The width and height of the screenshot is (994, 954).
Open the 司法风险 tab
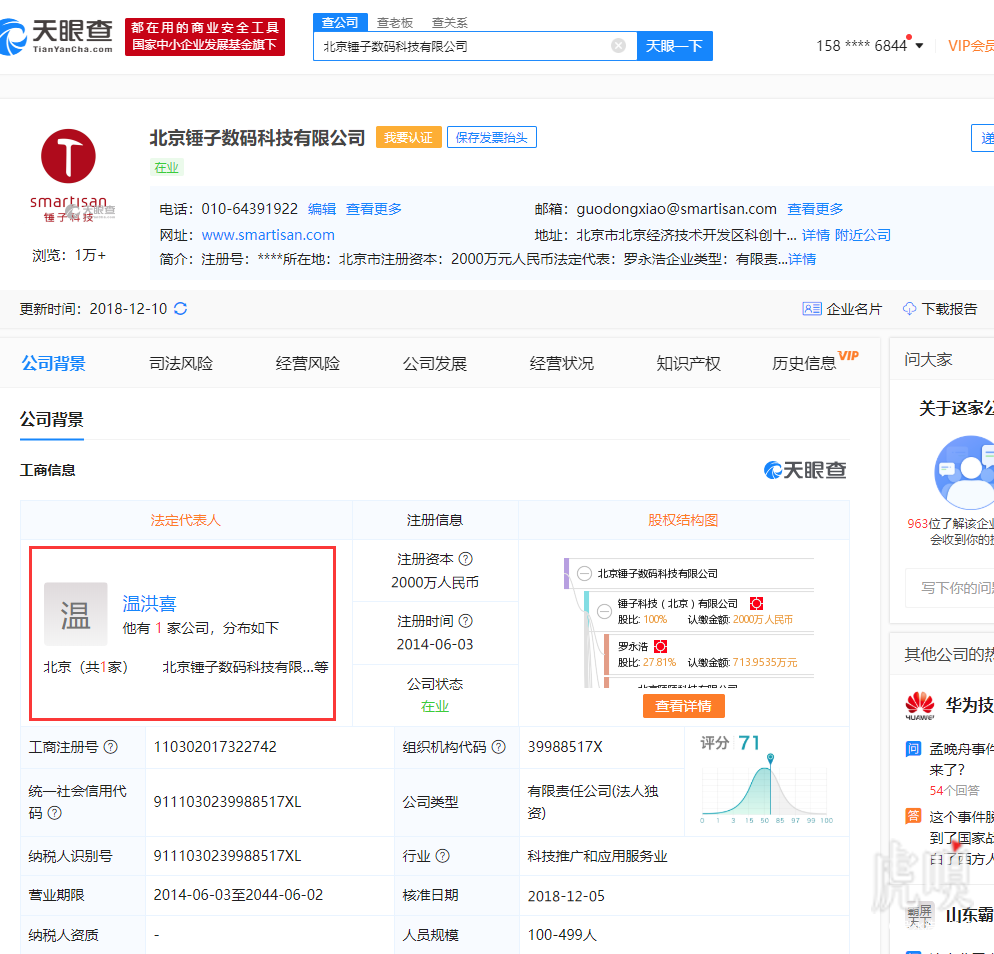click(x=181, y=363)
